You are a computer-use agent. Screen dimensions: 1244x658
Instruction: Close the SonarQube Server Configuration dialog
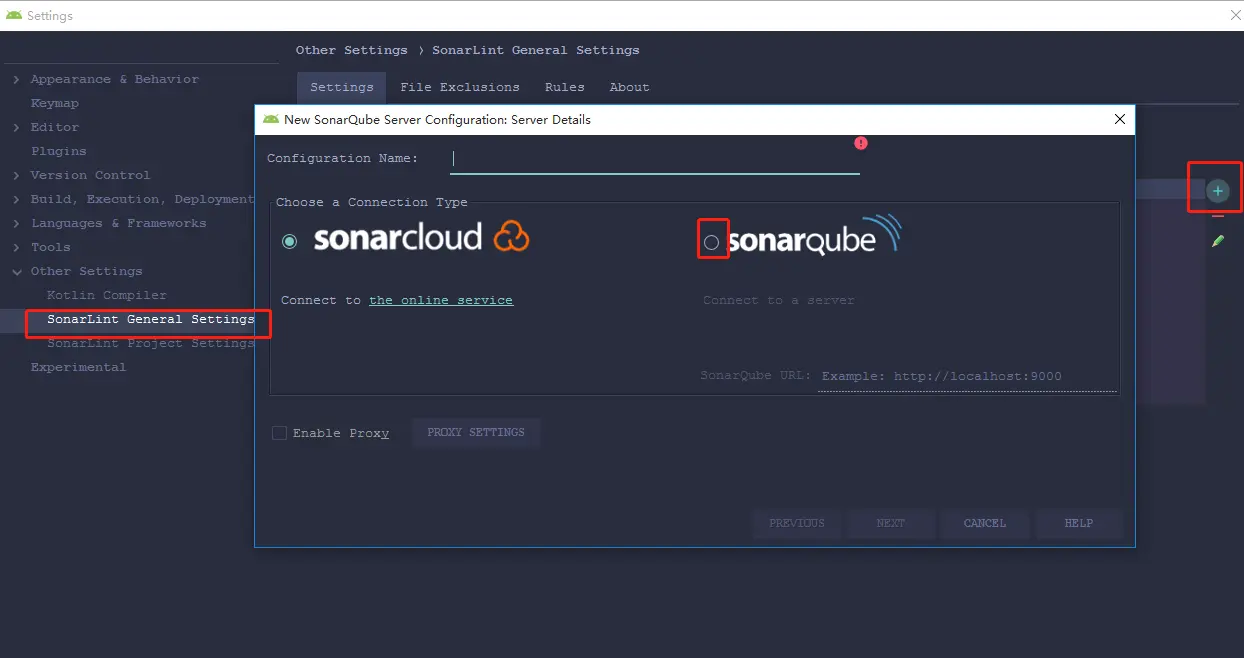pyautogui.click(x=1120, y=119)
